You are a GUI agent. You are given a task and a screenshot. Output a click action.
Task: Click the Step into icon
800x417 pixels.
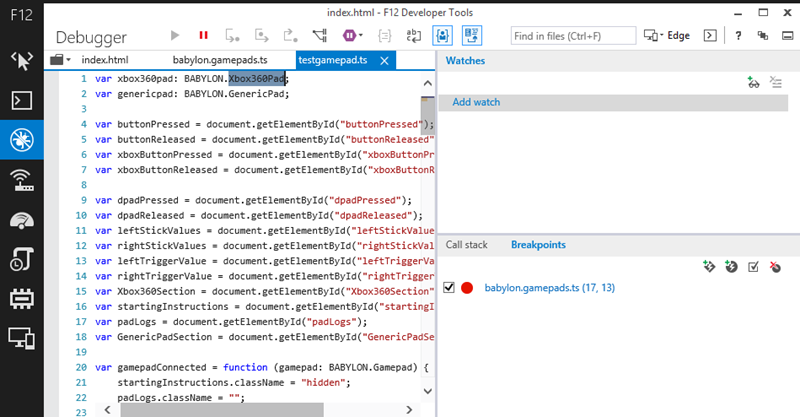click(232, 36)
